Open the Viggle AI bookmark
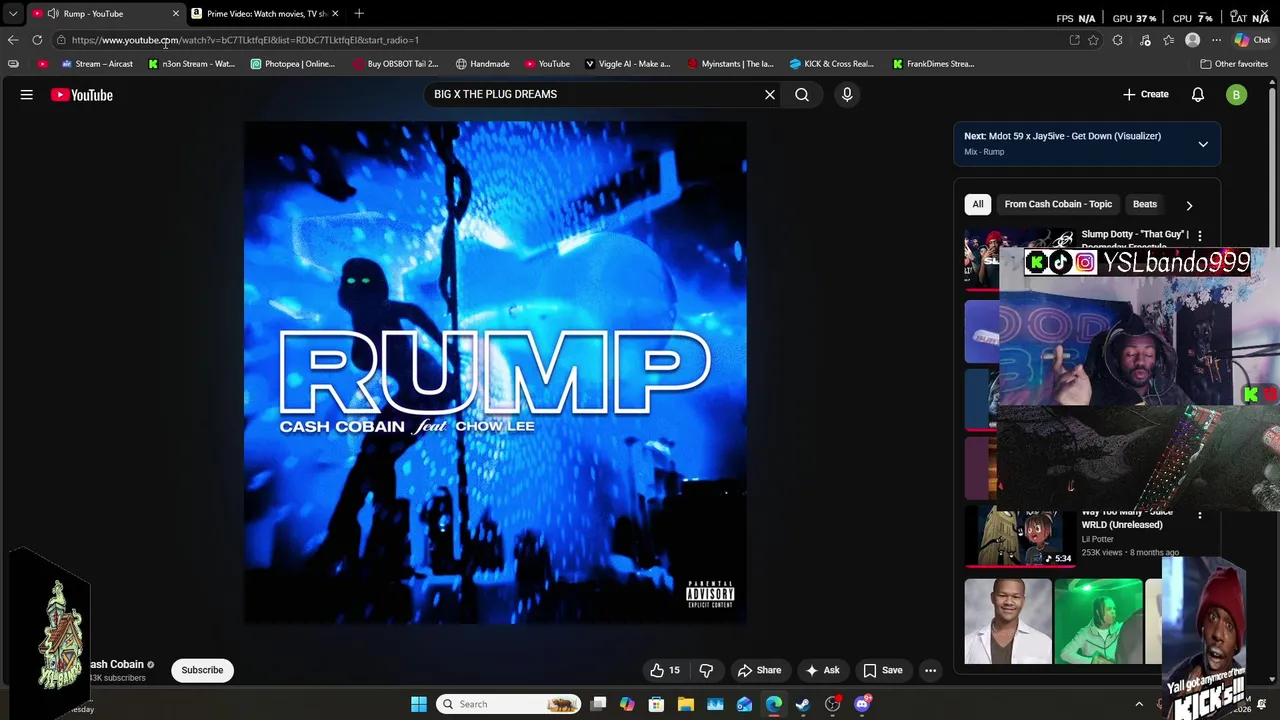Viewport: 1280px width, 720px height. coord(628,64)
